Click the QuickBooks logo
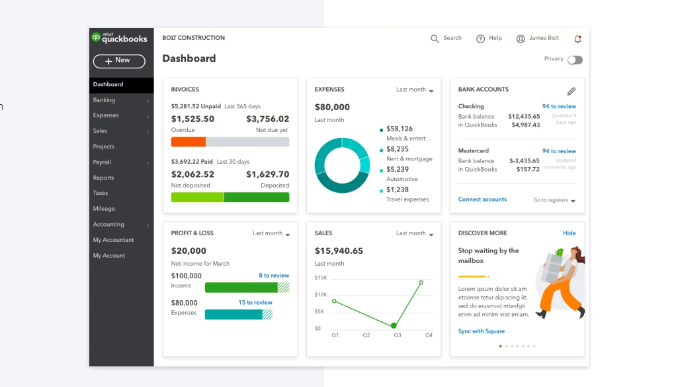Viewport: 696px width, 387px height. click(x=119, y=38)
